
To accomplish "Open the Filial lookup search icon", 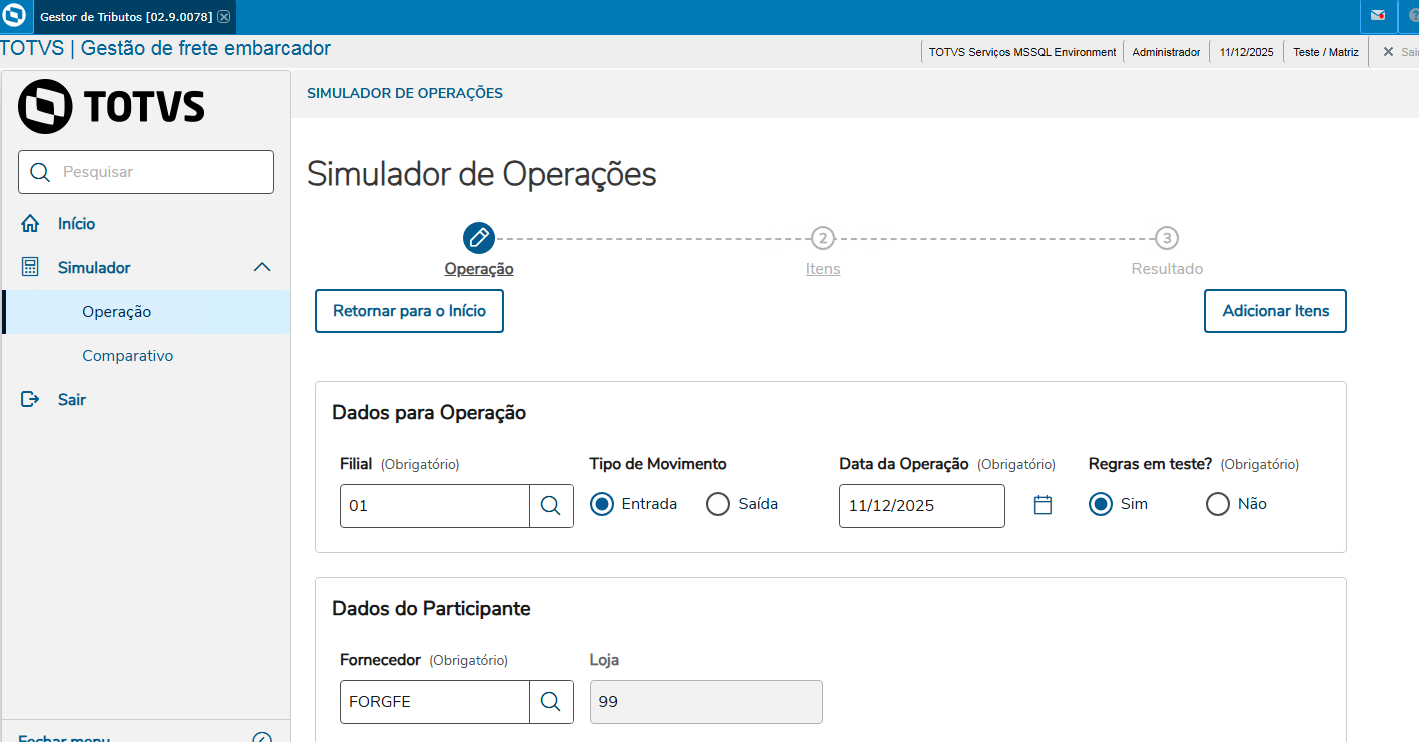I will pos(551,506).
